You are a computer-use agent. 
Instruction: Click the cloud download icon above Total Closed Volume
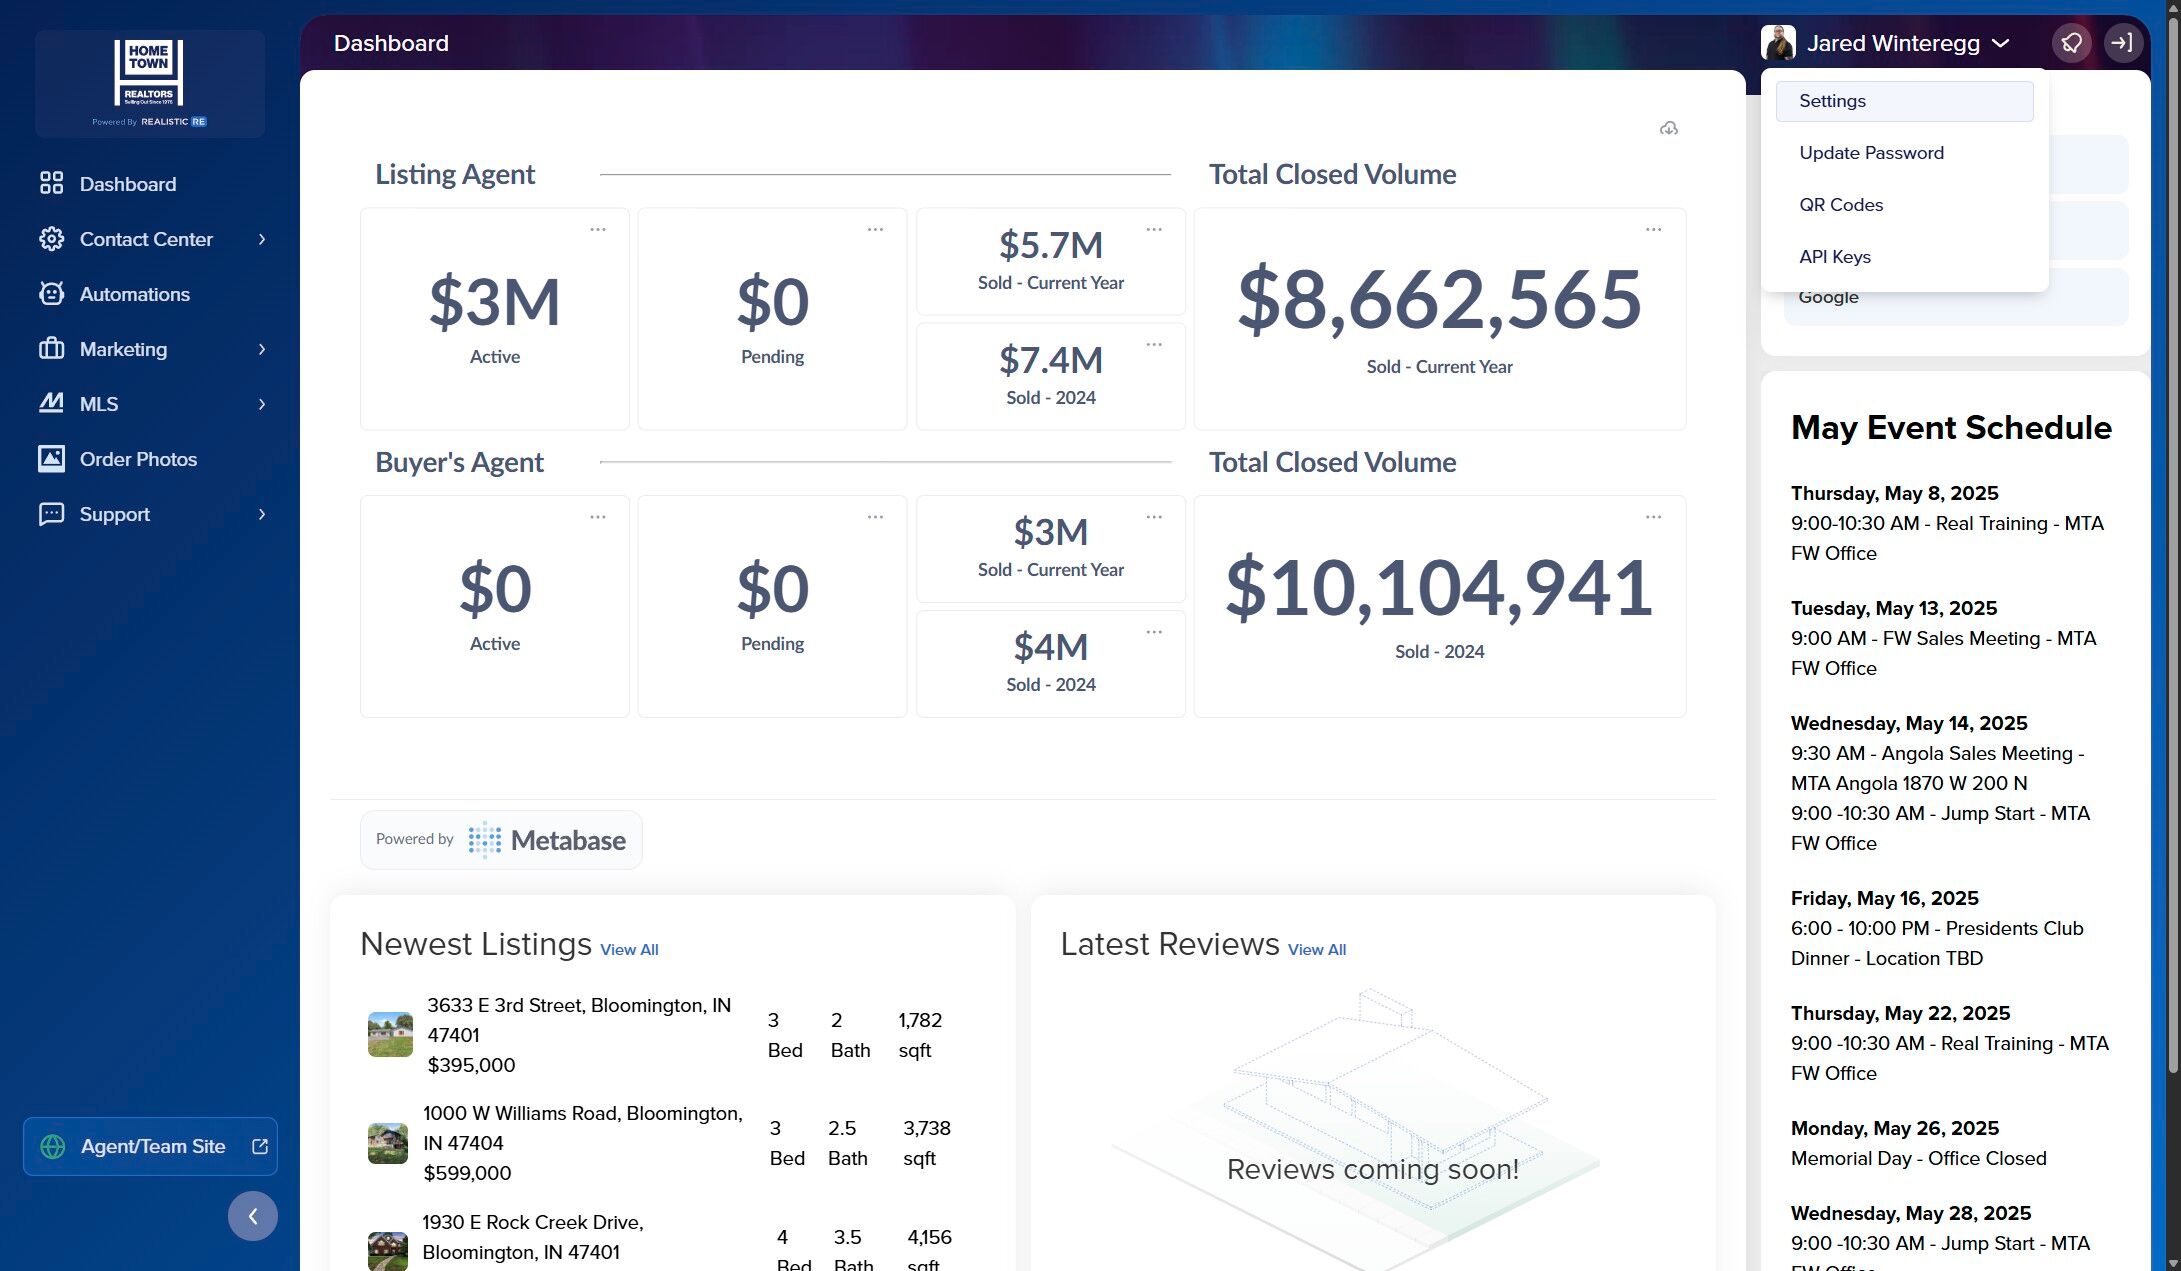pos(1669,128)
